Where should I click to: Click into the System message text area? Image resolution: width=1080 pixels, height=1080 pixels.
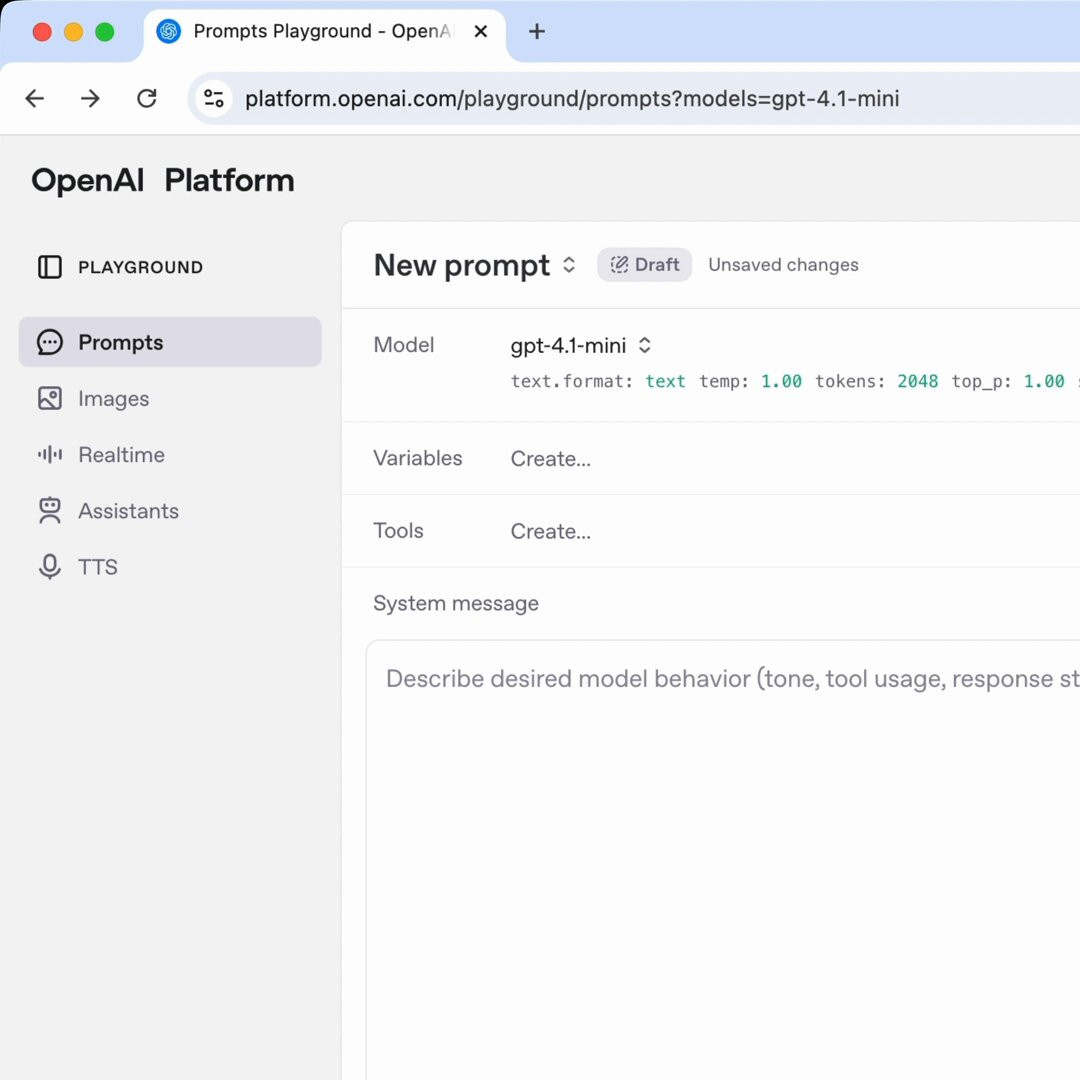[x=720, y=850]
